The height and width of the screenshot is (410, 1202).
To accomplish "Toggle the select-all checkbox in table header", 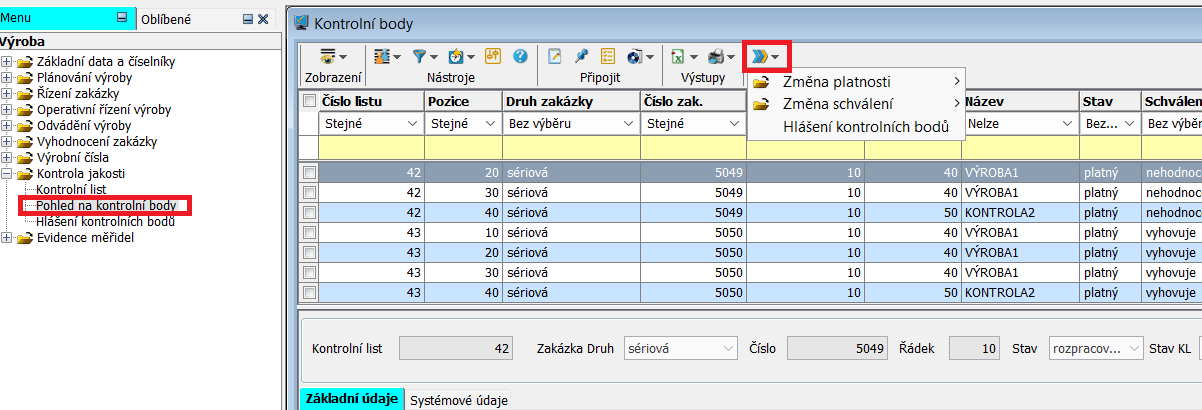I will tap(310, 101).
